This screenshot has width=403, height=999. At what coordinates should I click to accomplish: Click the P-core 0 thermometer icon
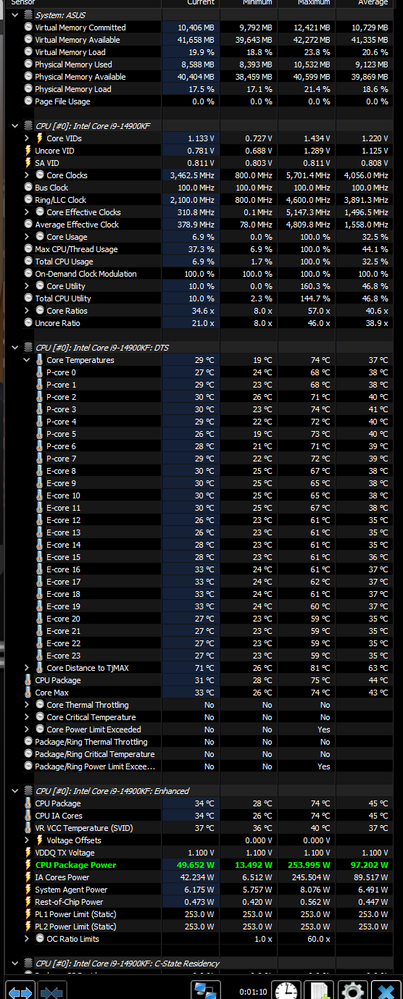39,372
